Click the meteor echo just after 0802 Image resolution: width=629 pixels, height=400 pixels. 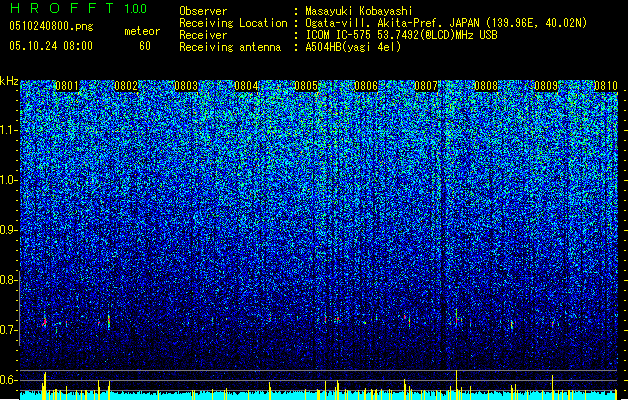[x=109, y=321]
